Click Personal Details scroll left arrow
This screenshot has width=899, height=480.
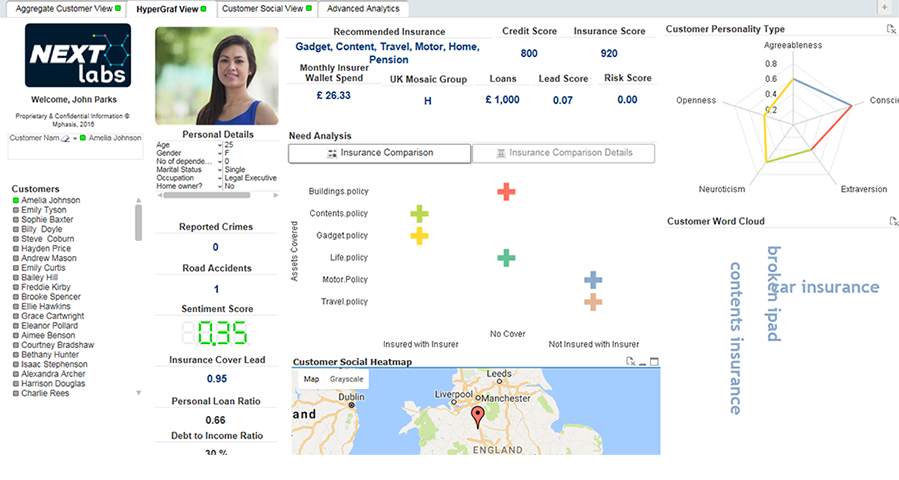(x=159, y=196)
